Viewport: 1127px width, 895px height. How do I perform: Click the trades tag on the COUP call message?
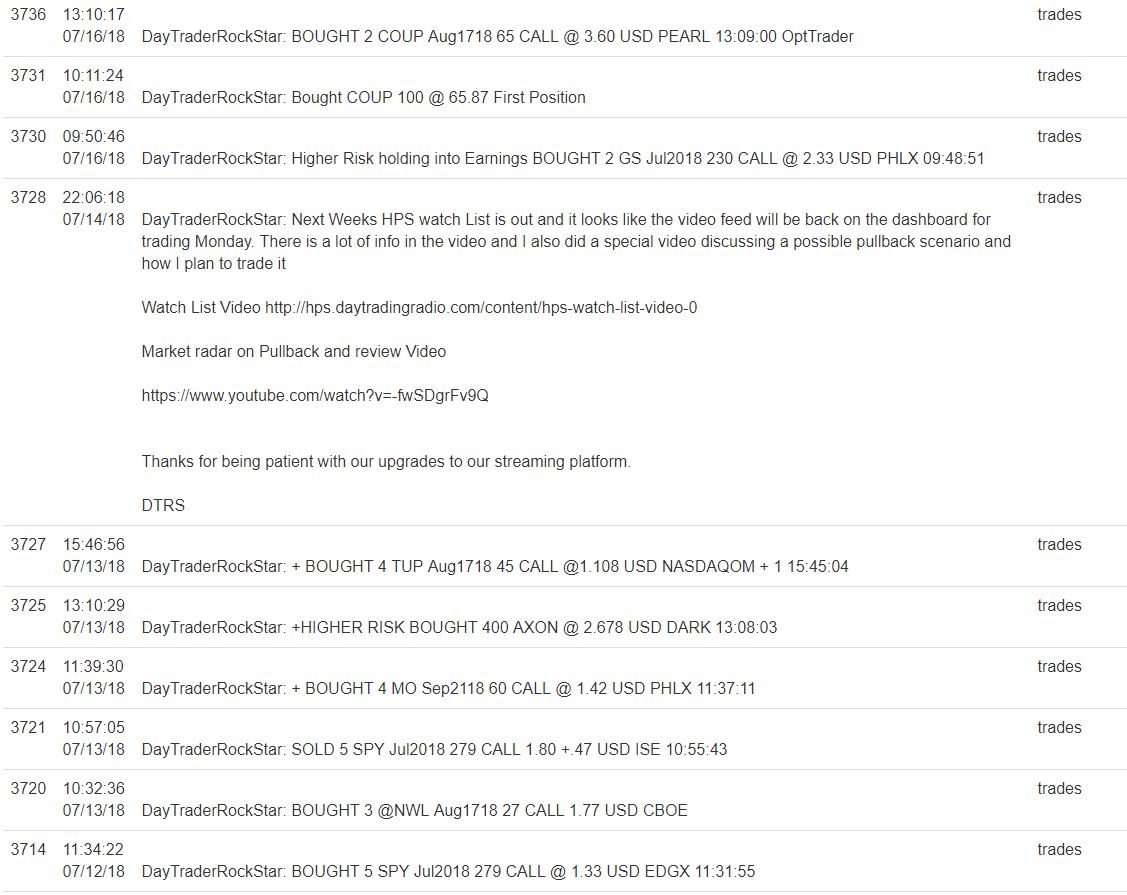click(x=1059, y=15)
